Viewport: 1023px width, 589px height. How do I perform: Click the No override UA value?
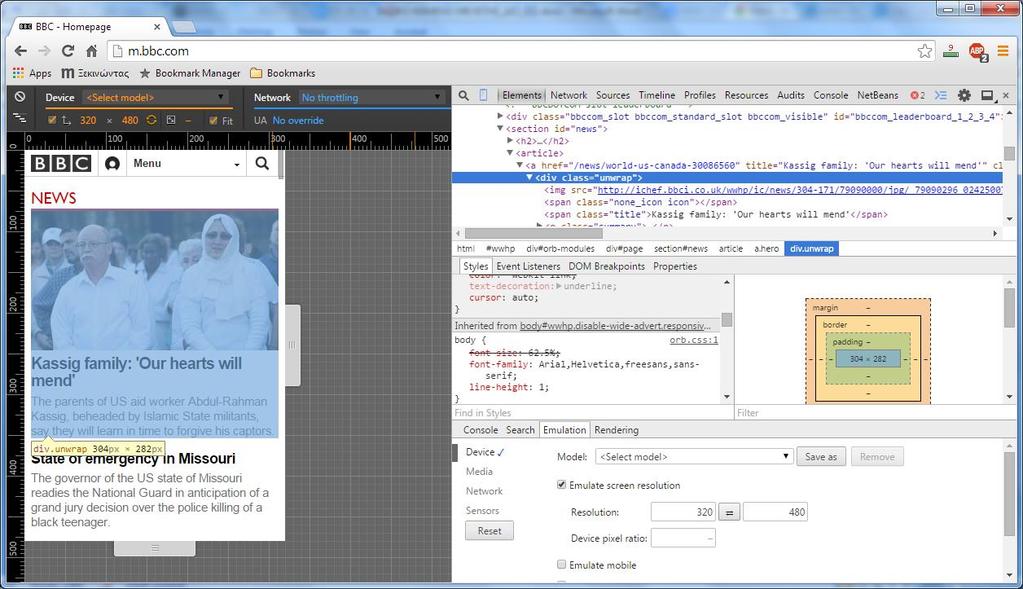[298, 120]
